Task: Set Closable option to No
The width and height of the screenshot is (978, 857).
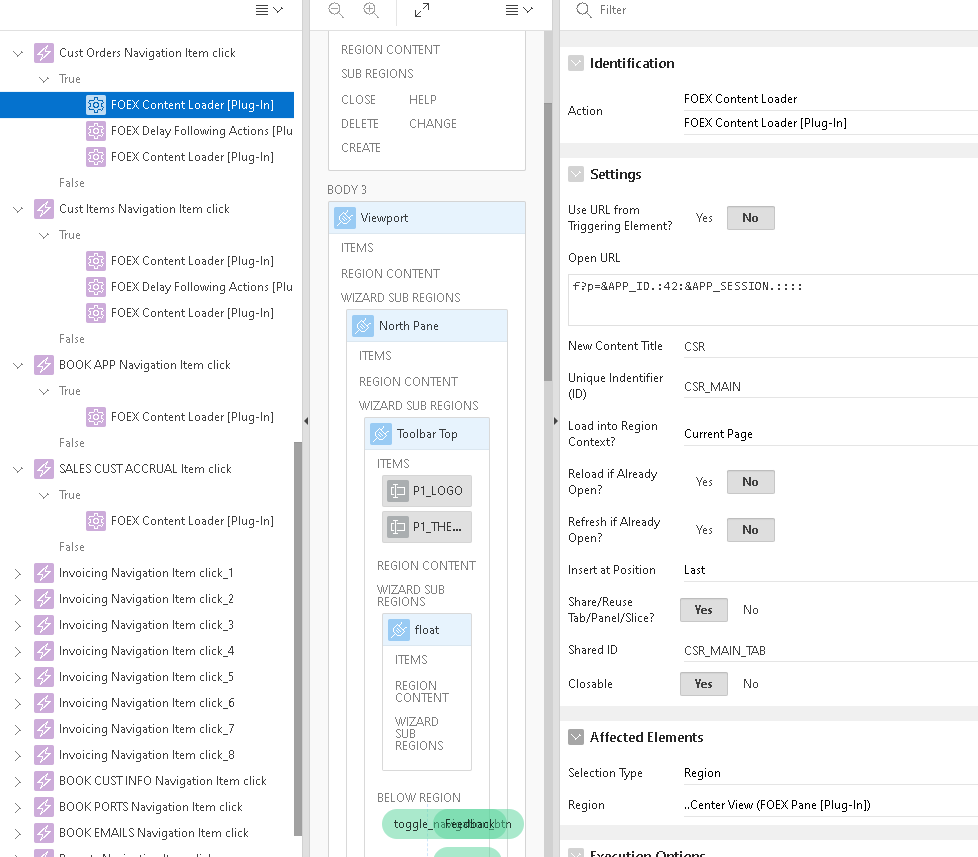Action: click(x=750, y=684)
